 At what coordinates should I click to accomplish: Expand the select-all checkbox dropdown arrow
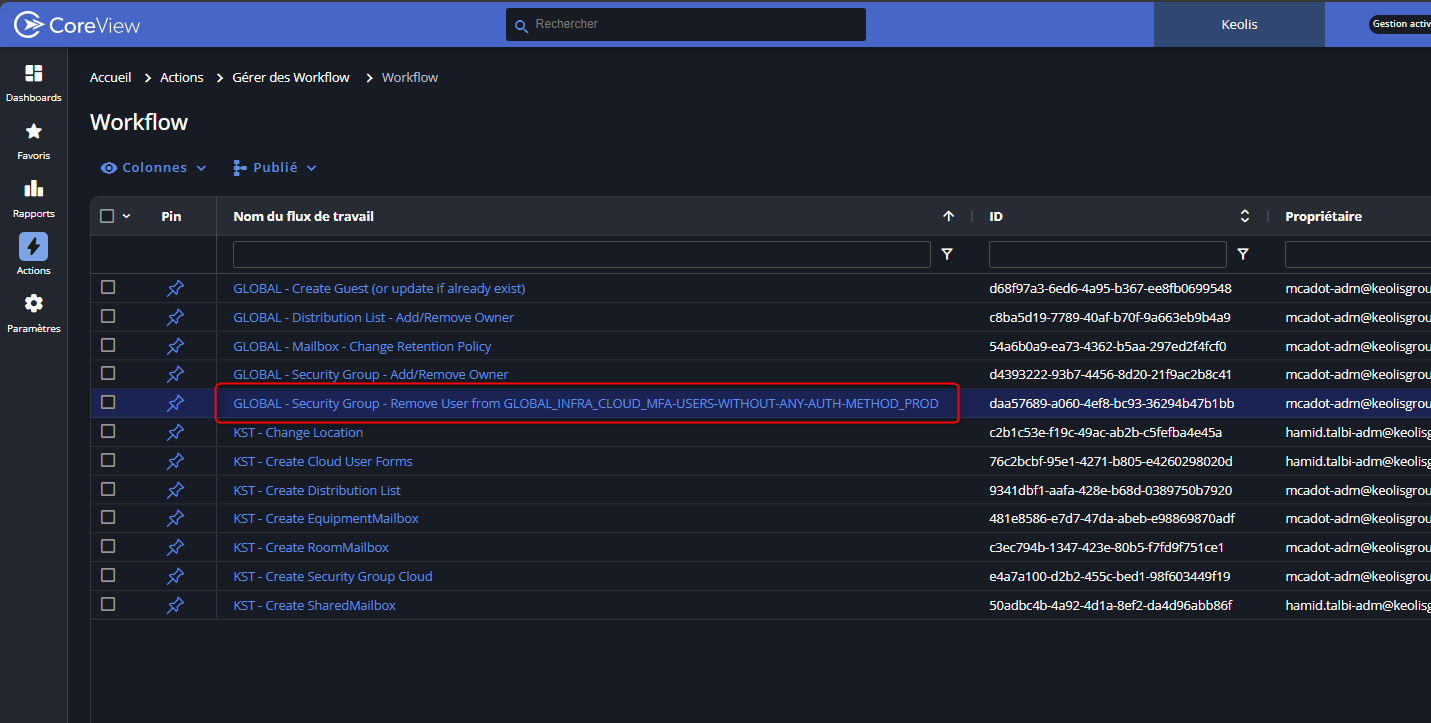[x=127, y=216]
